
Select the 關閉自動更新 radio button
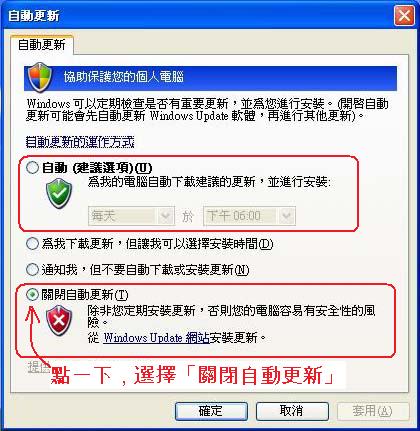pyautogui.click(x=32, y=295)
